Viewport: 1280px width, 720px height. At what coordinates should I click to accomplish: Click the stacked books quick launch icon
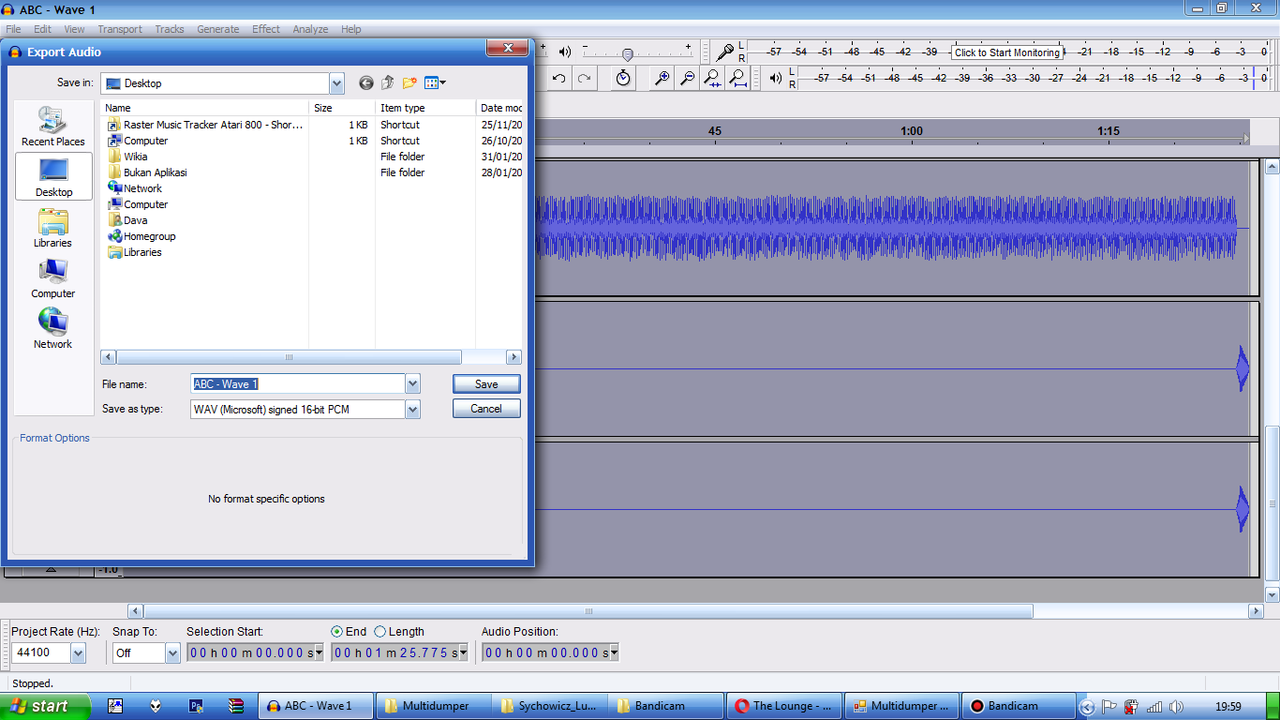point(235,706)
